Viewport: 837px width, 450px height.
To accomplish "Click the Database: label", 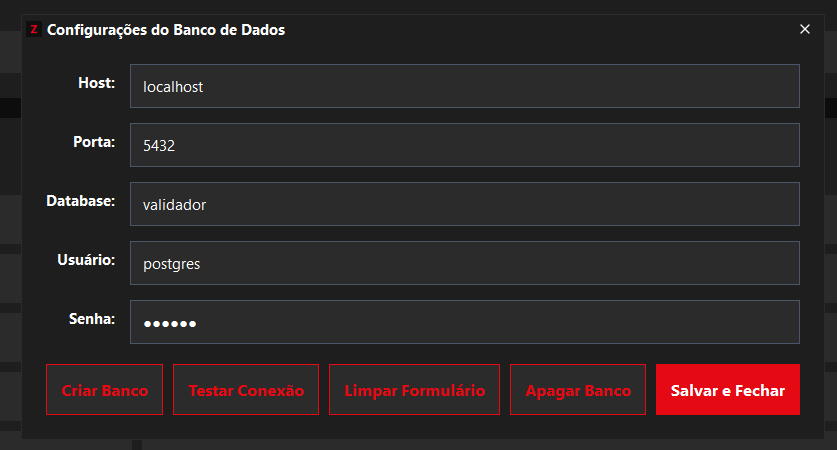I will [81, 201].
